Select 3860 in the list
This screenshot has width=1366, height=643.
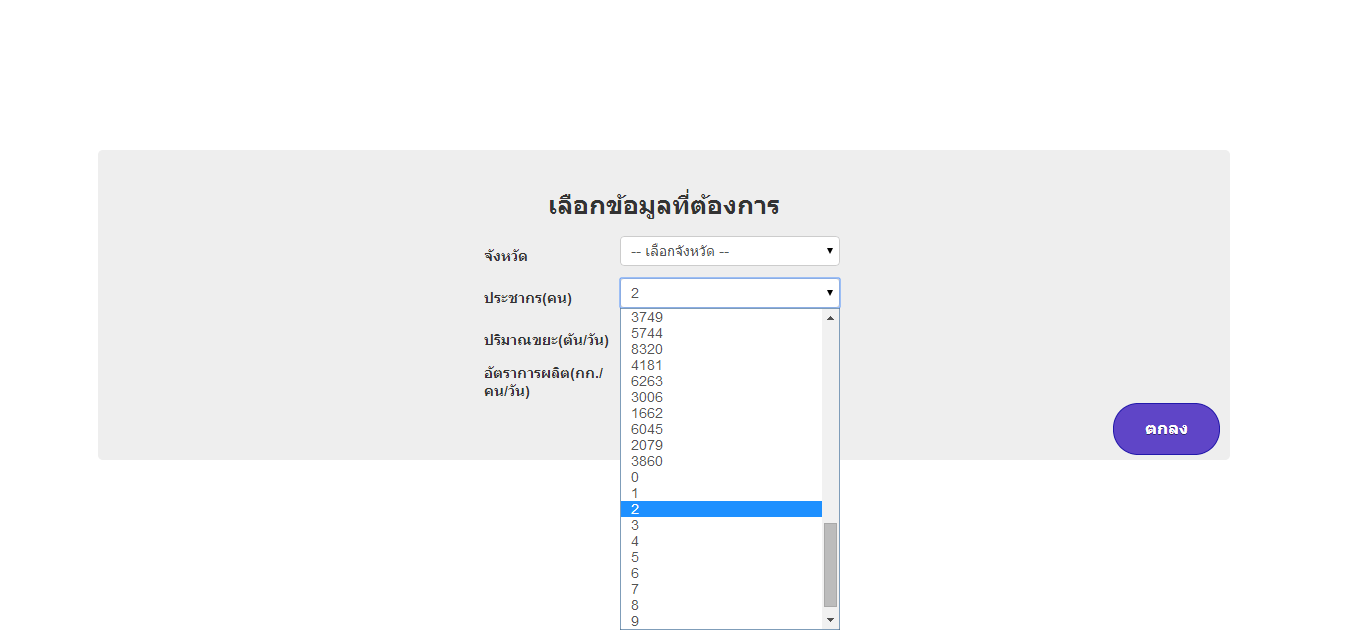click(721, 461)
